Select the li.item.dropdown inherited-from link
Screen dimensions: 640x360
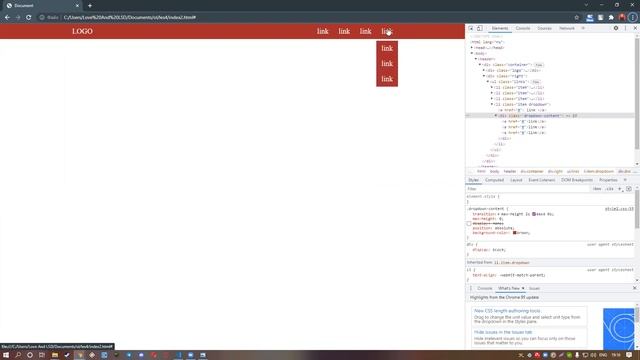pos(512,262)
